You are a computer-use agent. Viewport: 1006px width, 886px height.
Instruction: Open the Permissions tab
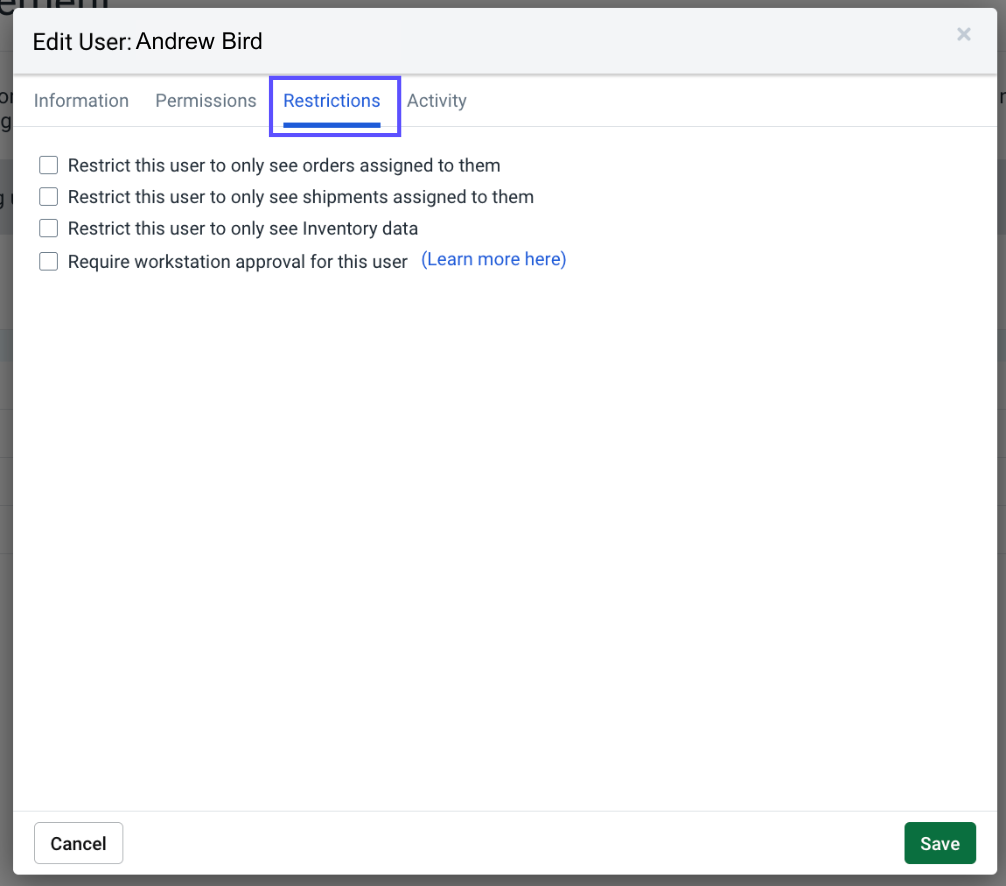point(205,100)
